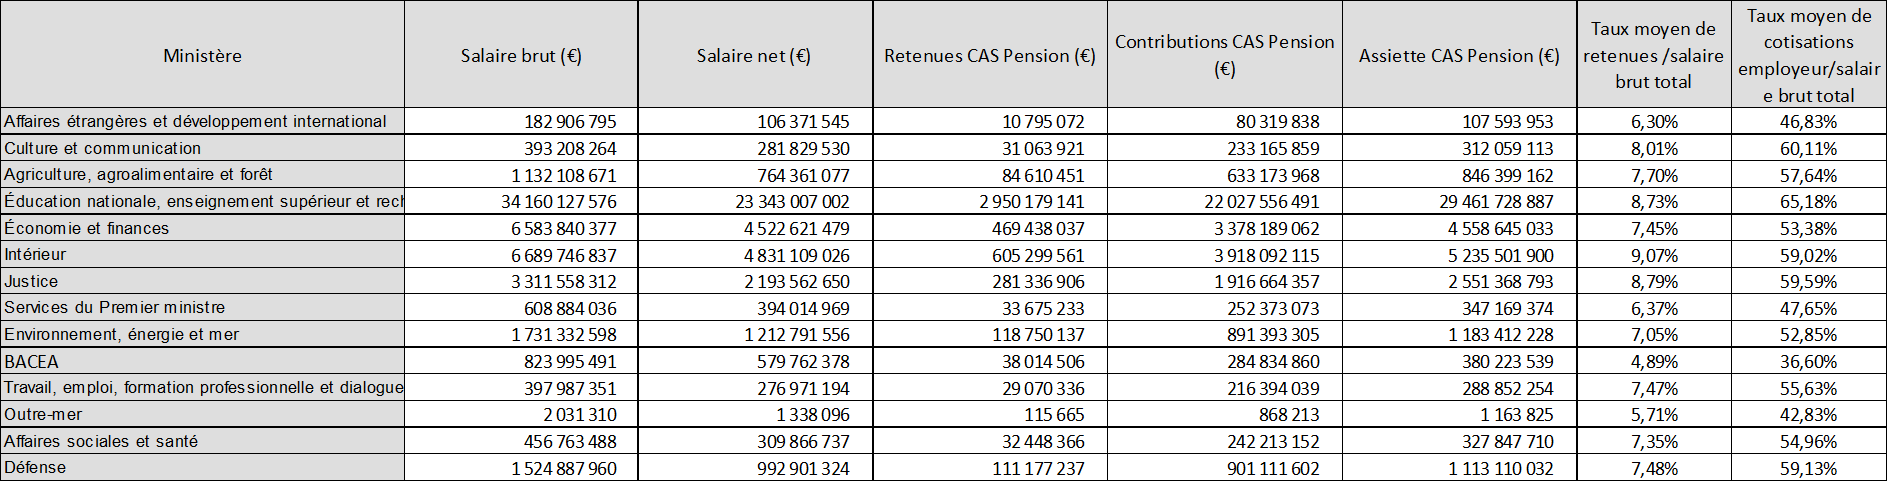Click the Contributions CAS Pension header cell
This screenshot has width=1887, height=481.
(1224, 55)
